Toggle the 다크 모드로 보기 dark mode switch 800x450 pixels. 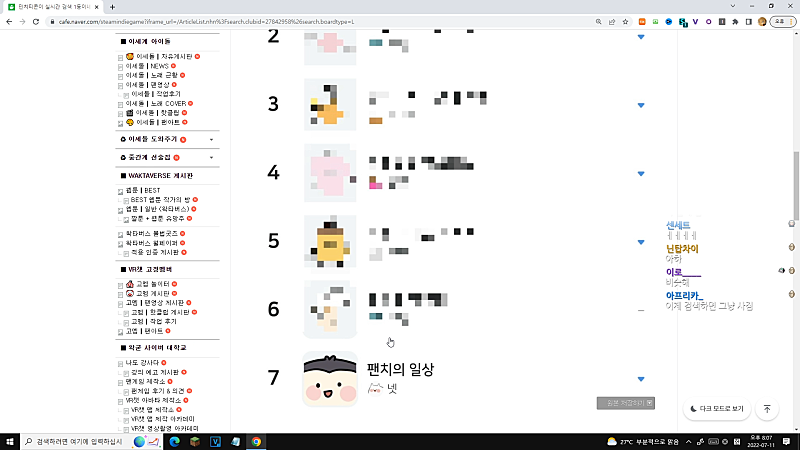point(717,409)
